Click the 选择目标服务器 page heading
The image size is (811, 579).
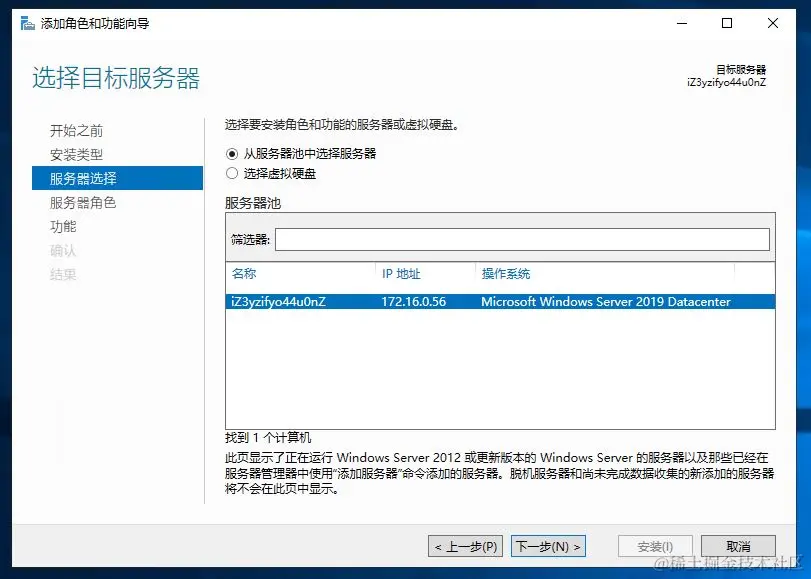point(116,78)
